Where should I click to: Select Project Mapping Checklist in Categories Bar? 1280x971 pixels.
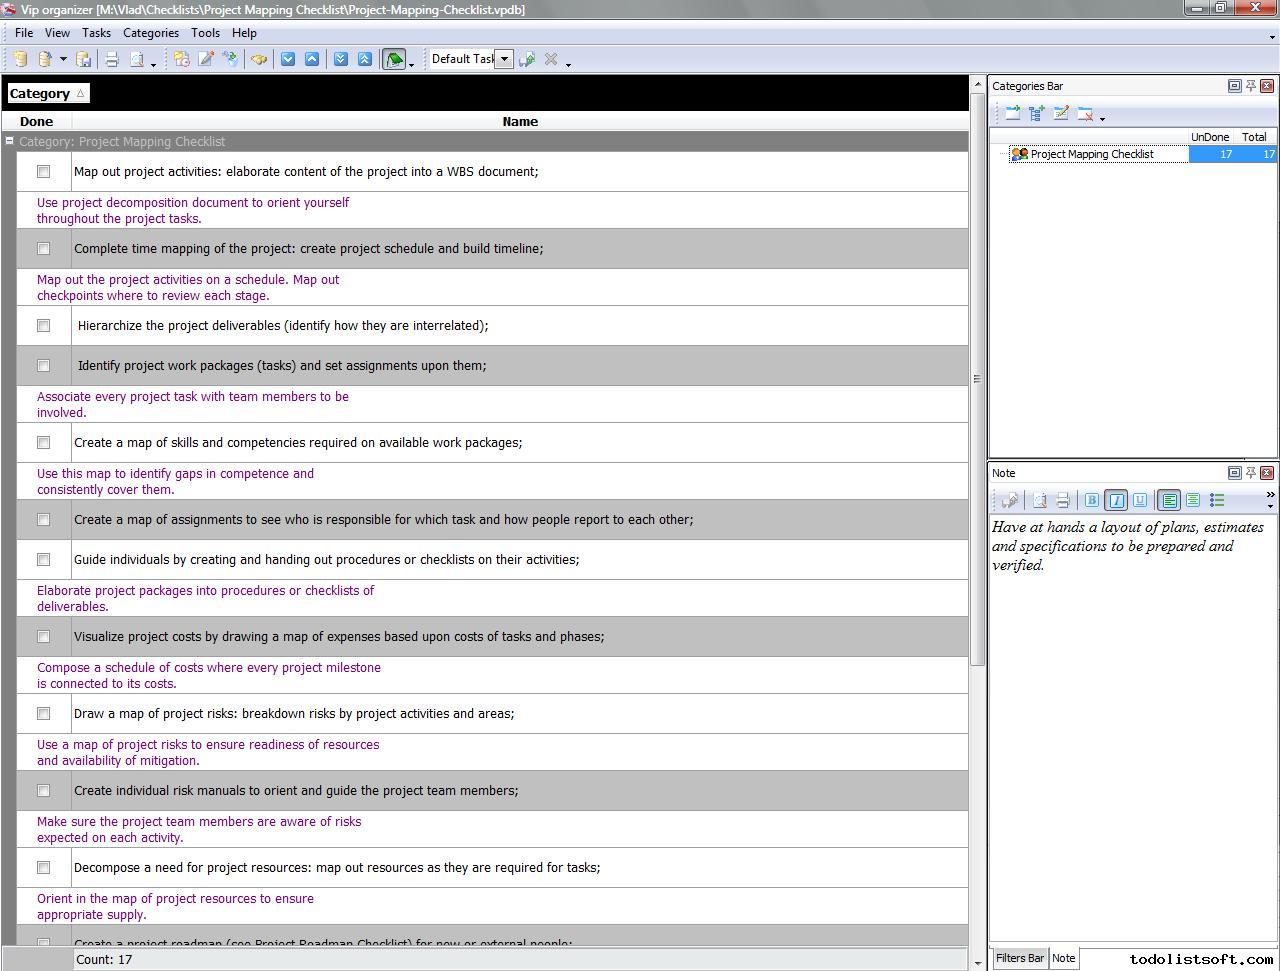point(1091,154)
